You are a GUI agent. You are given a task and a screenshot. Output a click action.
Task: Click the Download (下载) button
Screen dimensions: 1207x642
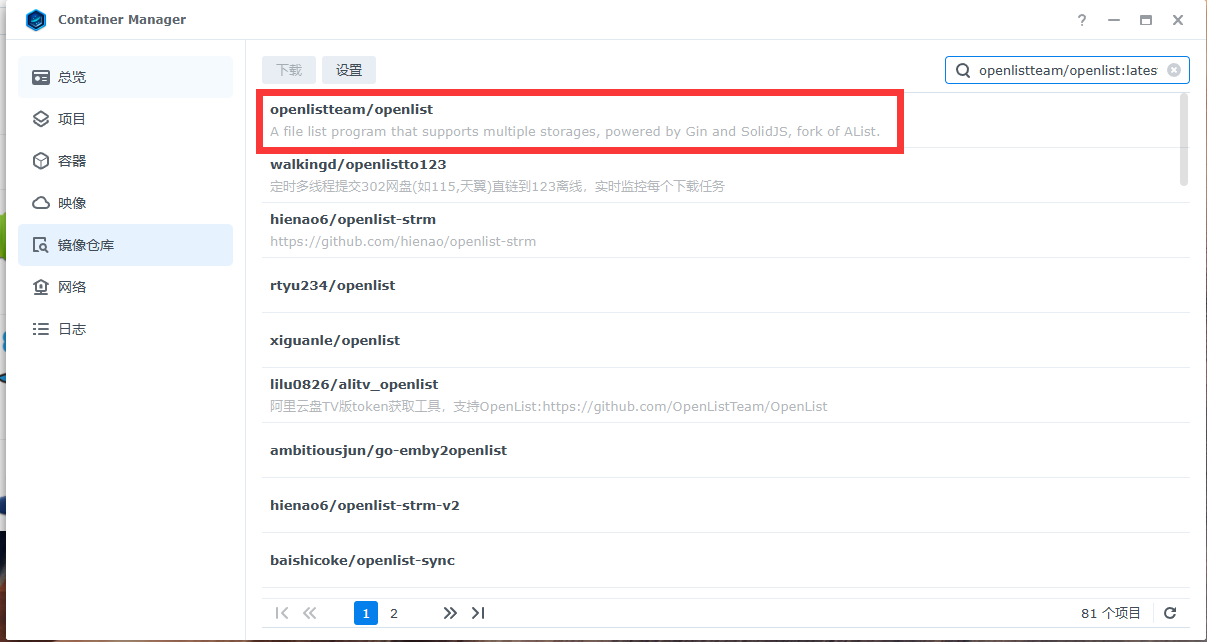(289, 70)
